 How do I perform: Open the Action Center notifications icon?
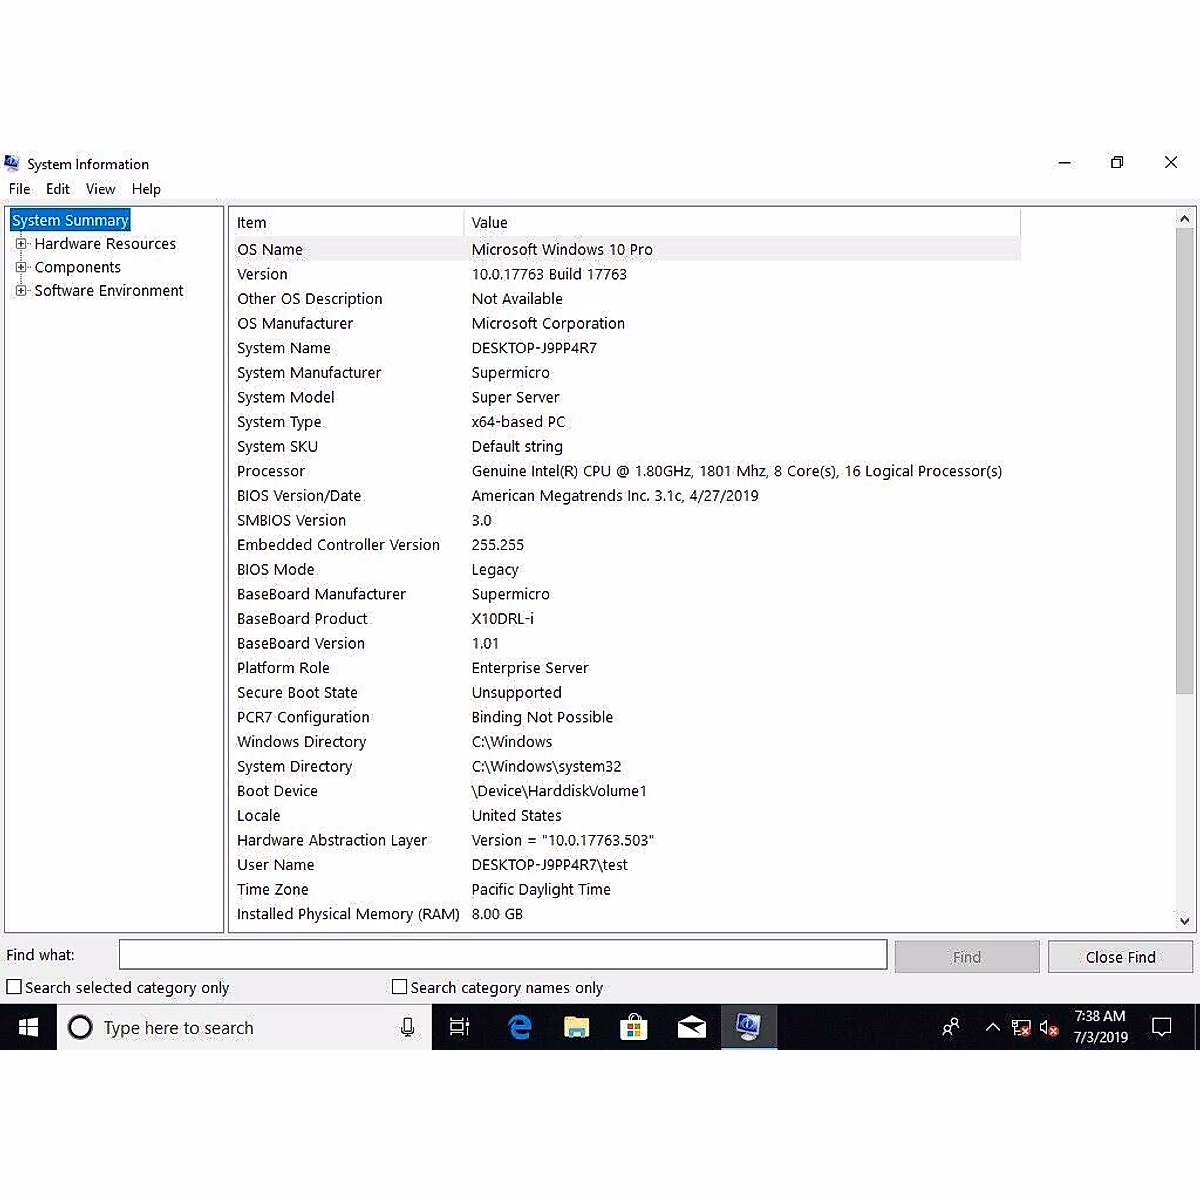click(1161, 1027)
